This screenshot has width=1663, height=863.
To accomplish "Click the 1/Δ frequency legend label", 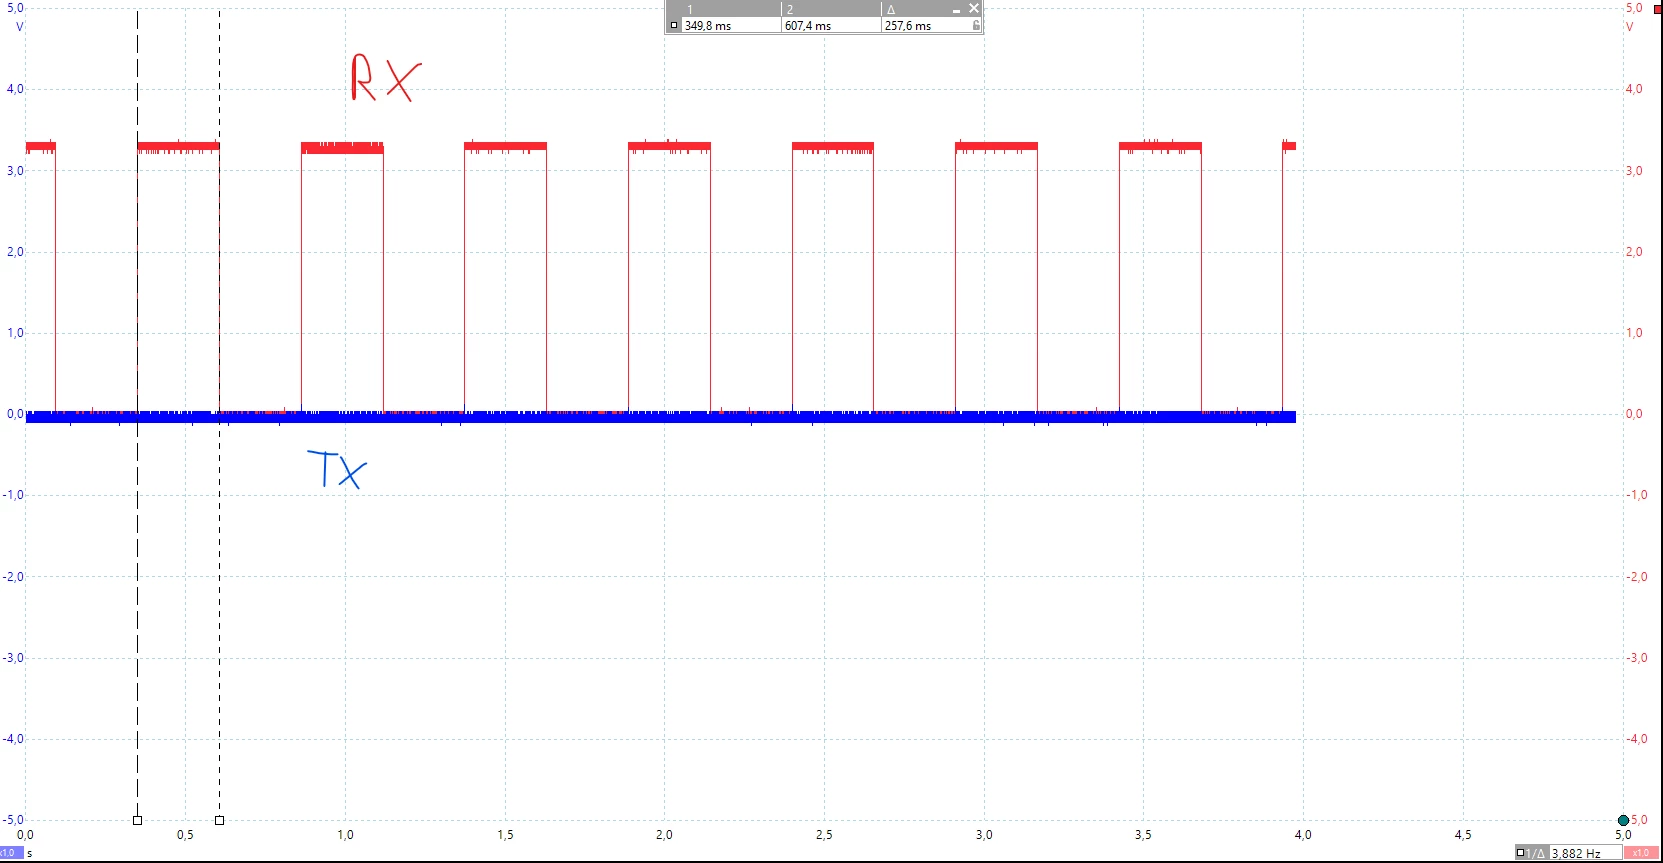I will click(x=1536, y=853).
